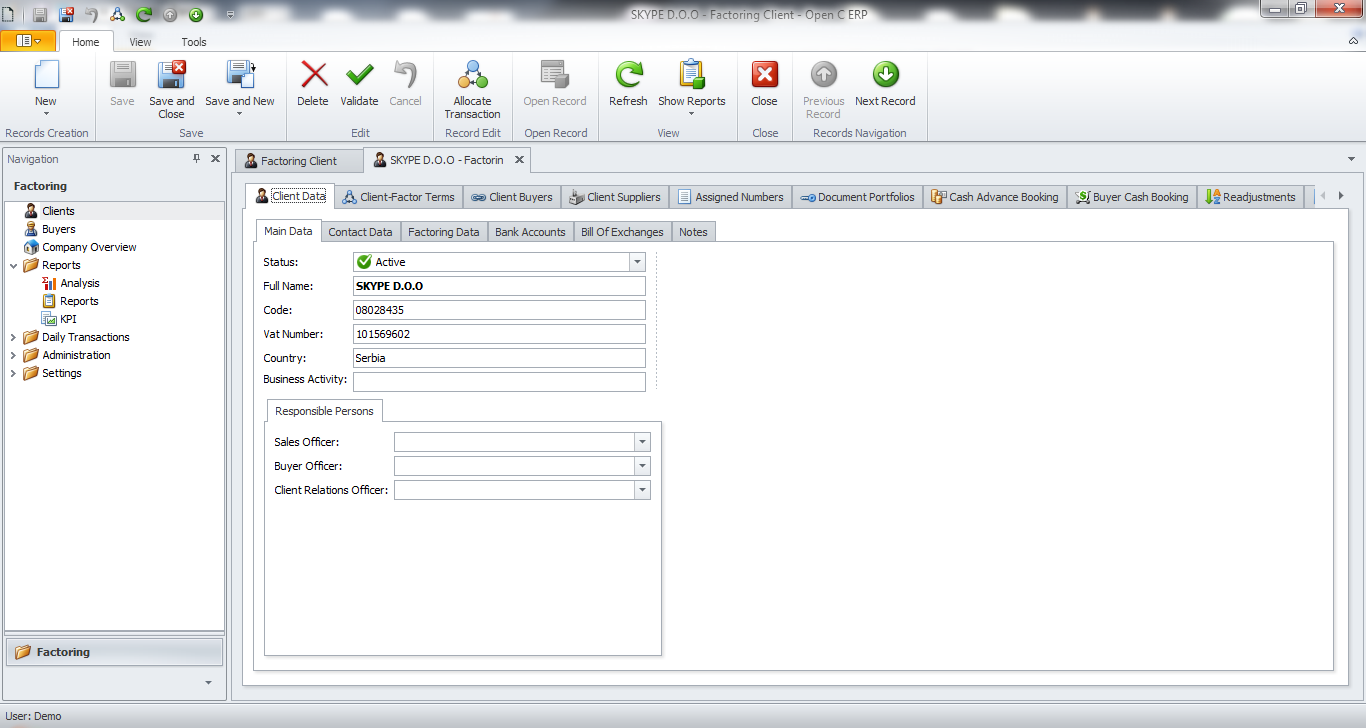Expand Daily Transactions folder
This screenshot has width=1366, height=728.
pos(13,337)
